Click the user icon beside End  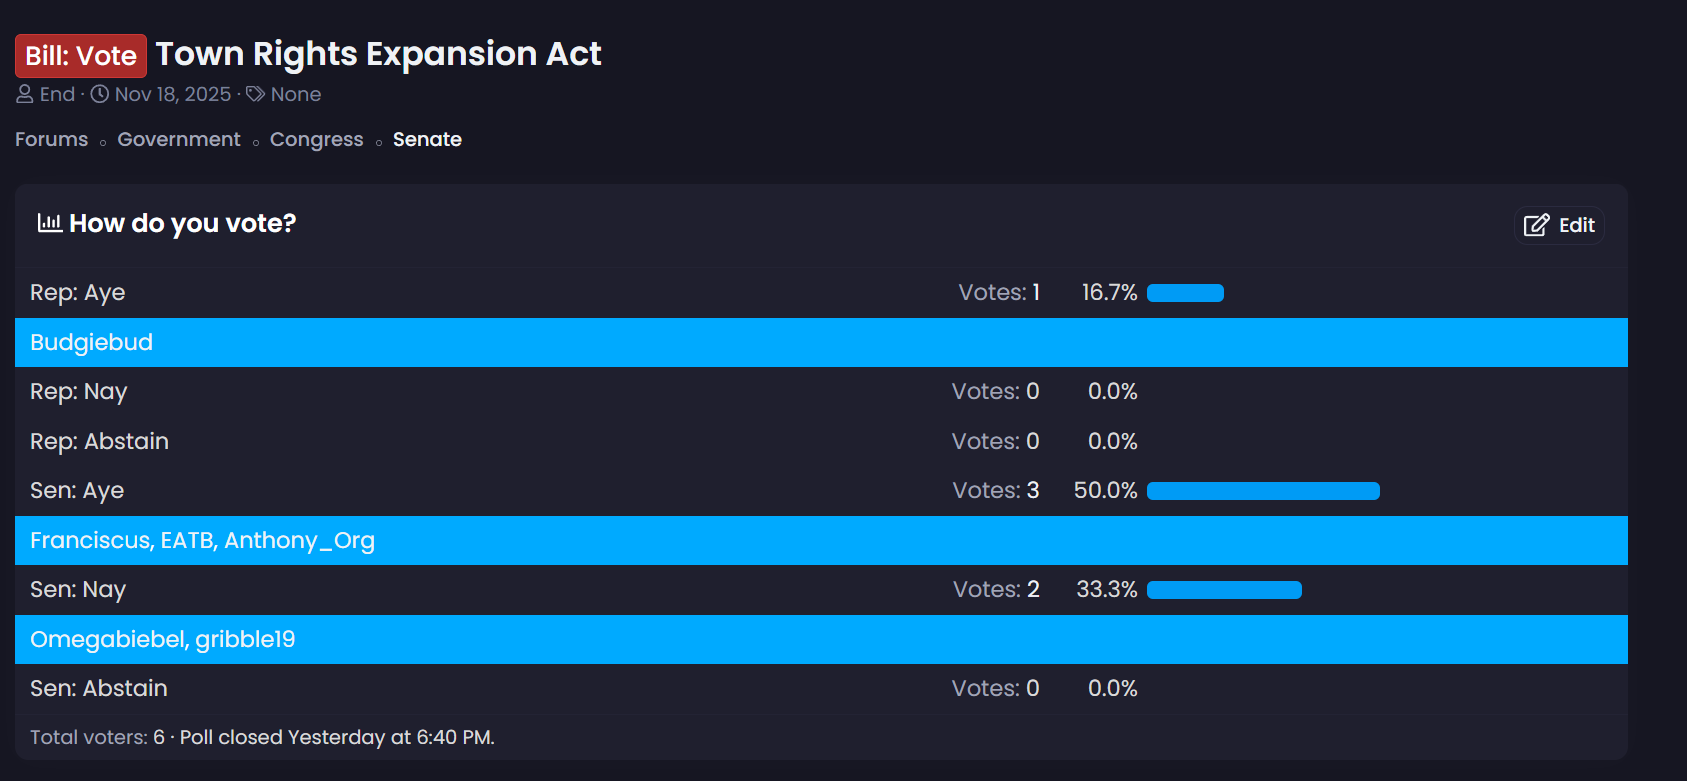pyautogui.click(x=25, y=94)
